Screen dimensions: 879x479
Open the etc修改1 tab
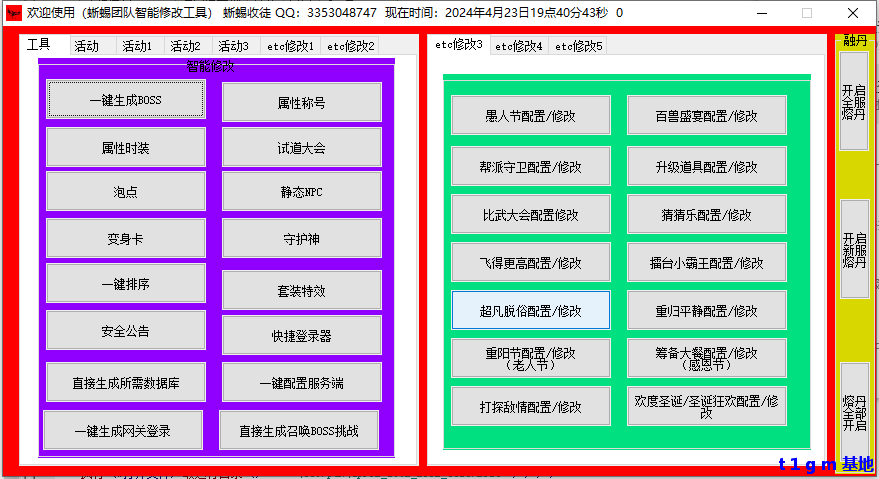coord(290,46)
